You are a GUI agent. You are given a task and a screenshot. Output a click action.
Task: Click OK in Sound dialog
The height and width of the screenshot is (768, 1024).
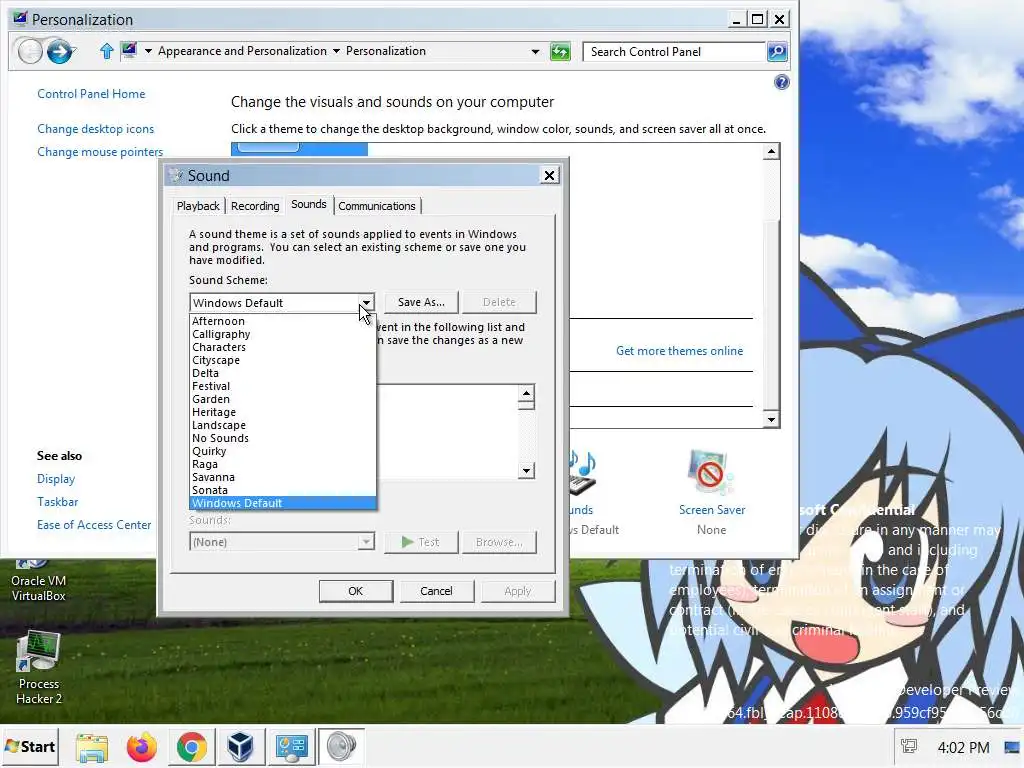tap(355, 591)
